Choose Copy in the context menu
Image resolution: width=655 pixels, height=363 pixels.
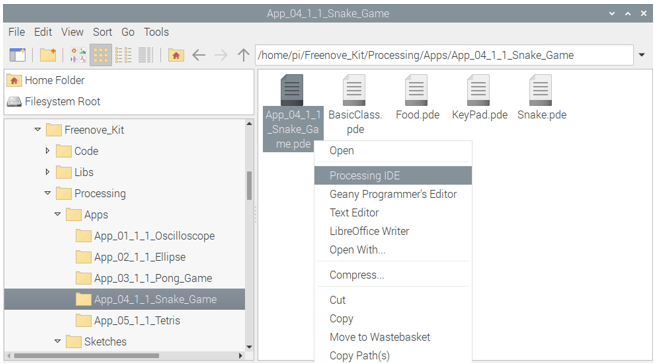point(393,318)
